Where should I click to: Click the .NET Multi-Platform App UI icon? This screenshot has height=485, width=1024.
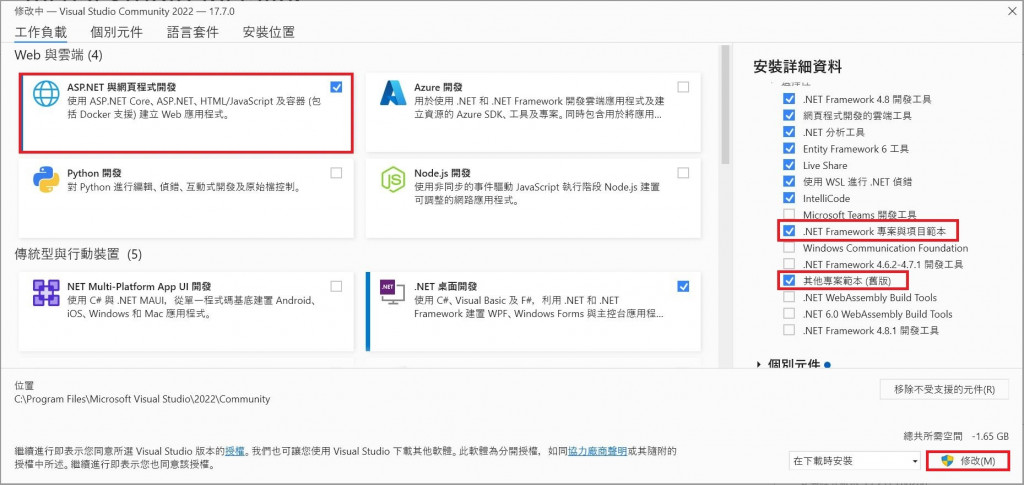pyautogui.click(x=46, y=293)
